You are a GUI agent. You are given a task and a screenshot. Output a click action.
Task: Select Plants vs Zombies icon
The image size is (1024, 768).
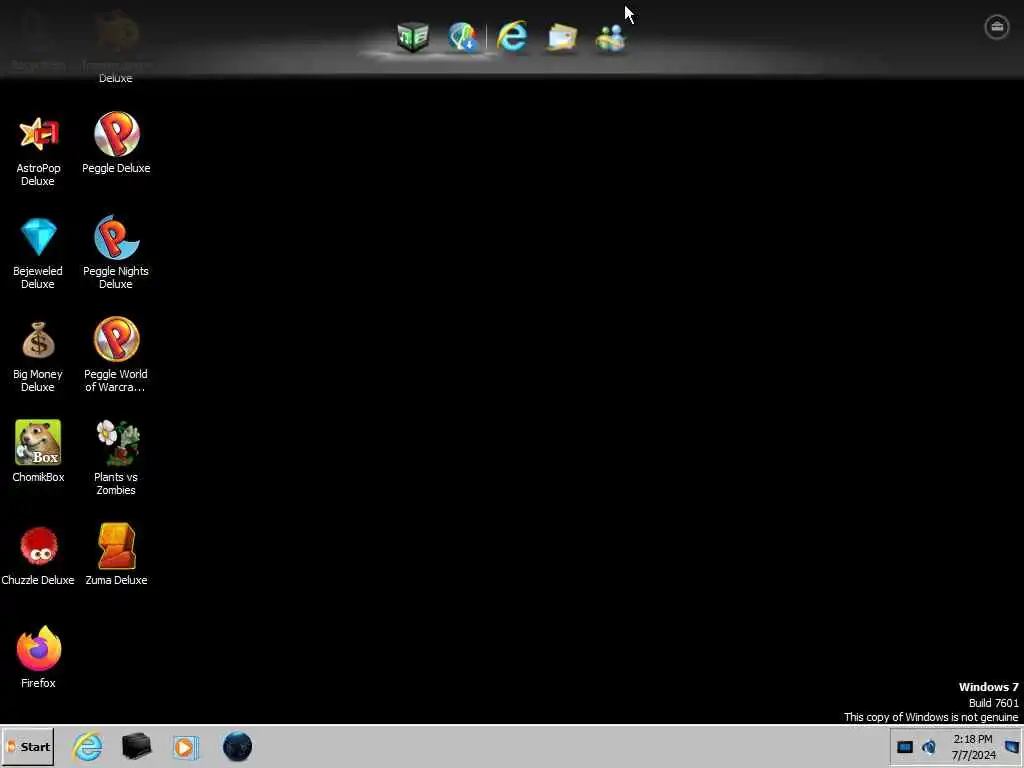click(116, 442)
